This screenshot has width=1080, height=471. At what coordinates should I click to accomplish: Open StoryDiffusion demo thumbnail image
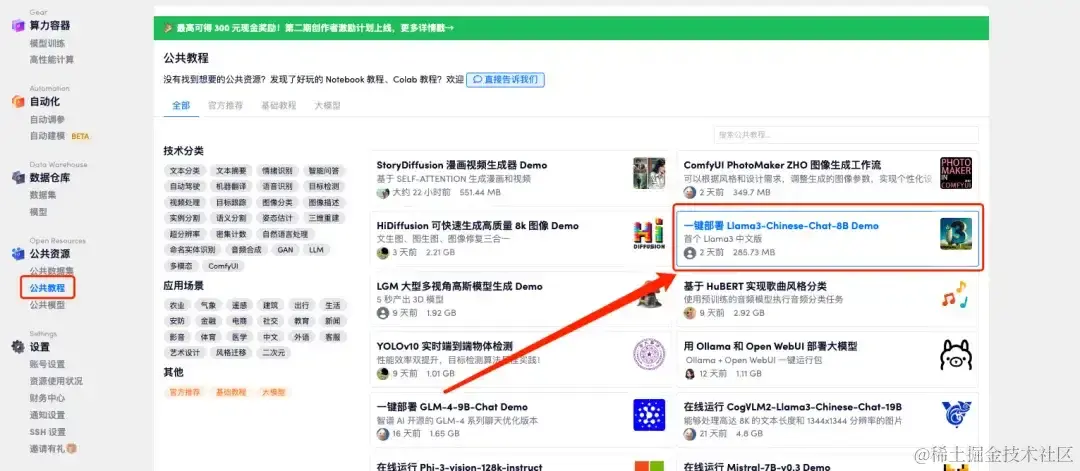coord(650,173)
